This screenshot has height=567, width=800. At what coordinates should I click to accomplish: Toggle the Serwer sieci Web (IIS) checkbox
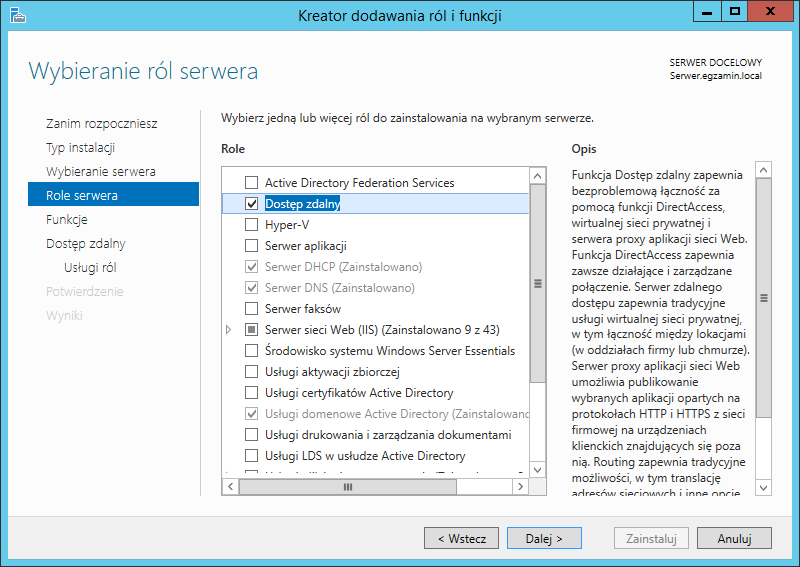point(252,329)
